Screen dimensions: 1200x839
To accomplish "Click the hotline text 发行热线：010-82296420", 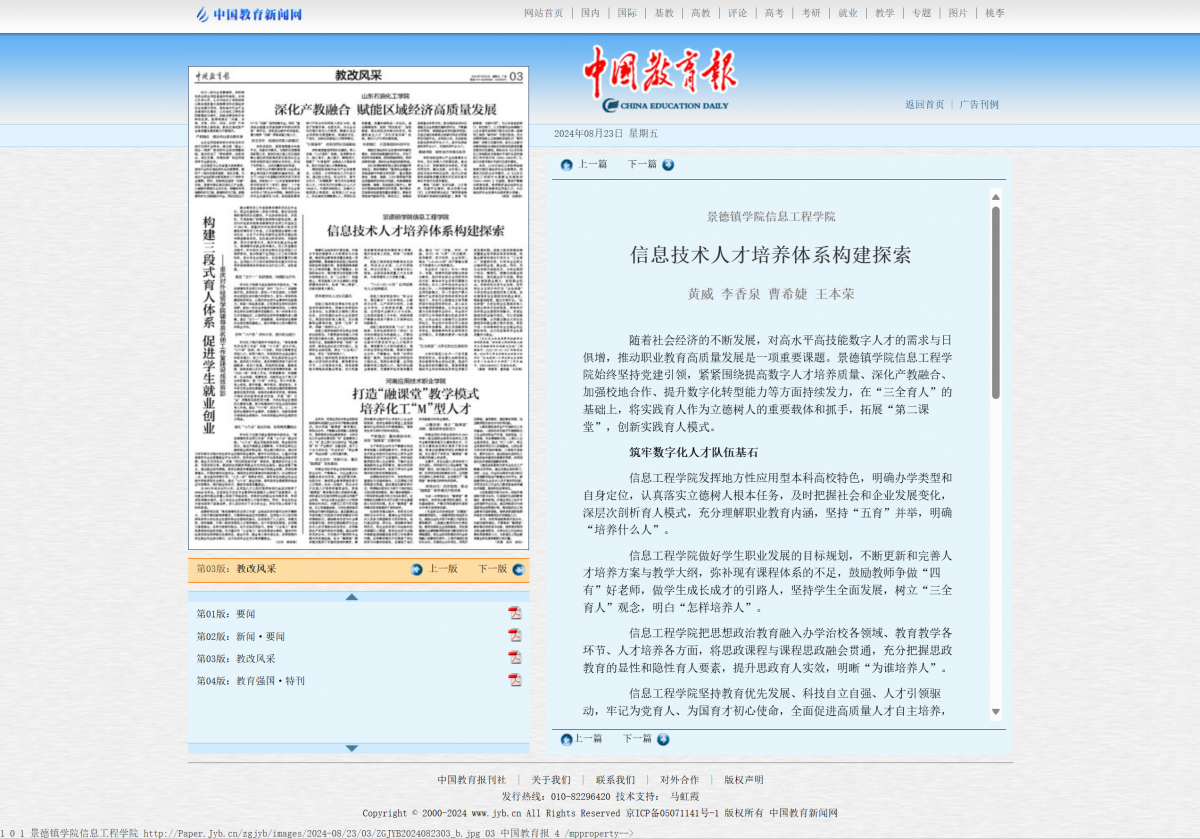I will (556, 797).
